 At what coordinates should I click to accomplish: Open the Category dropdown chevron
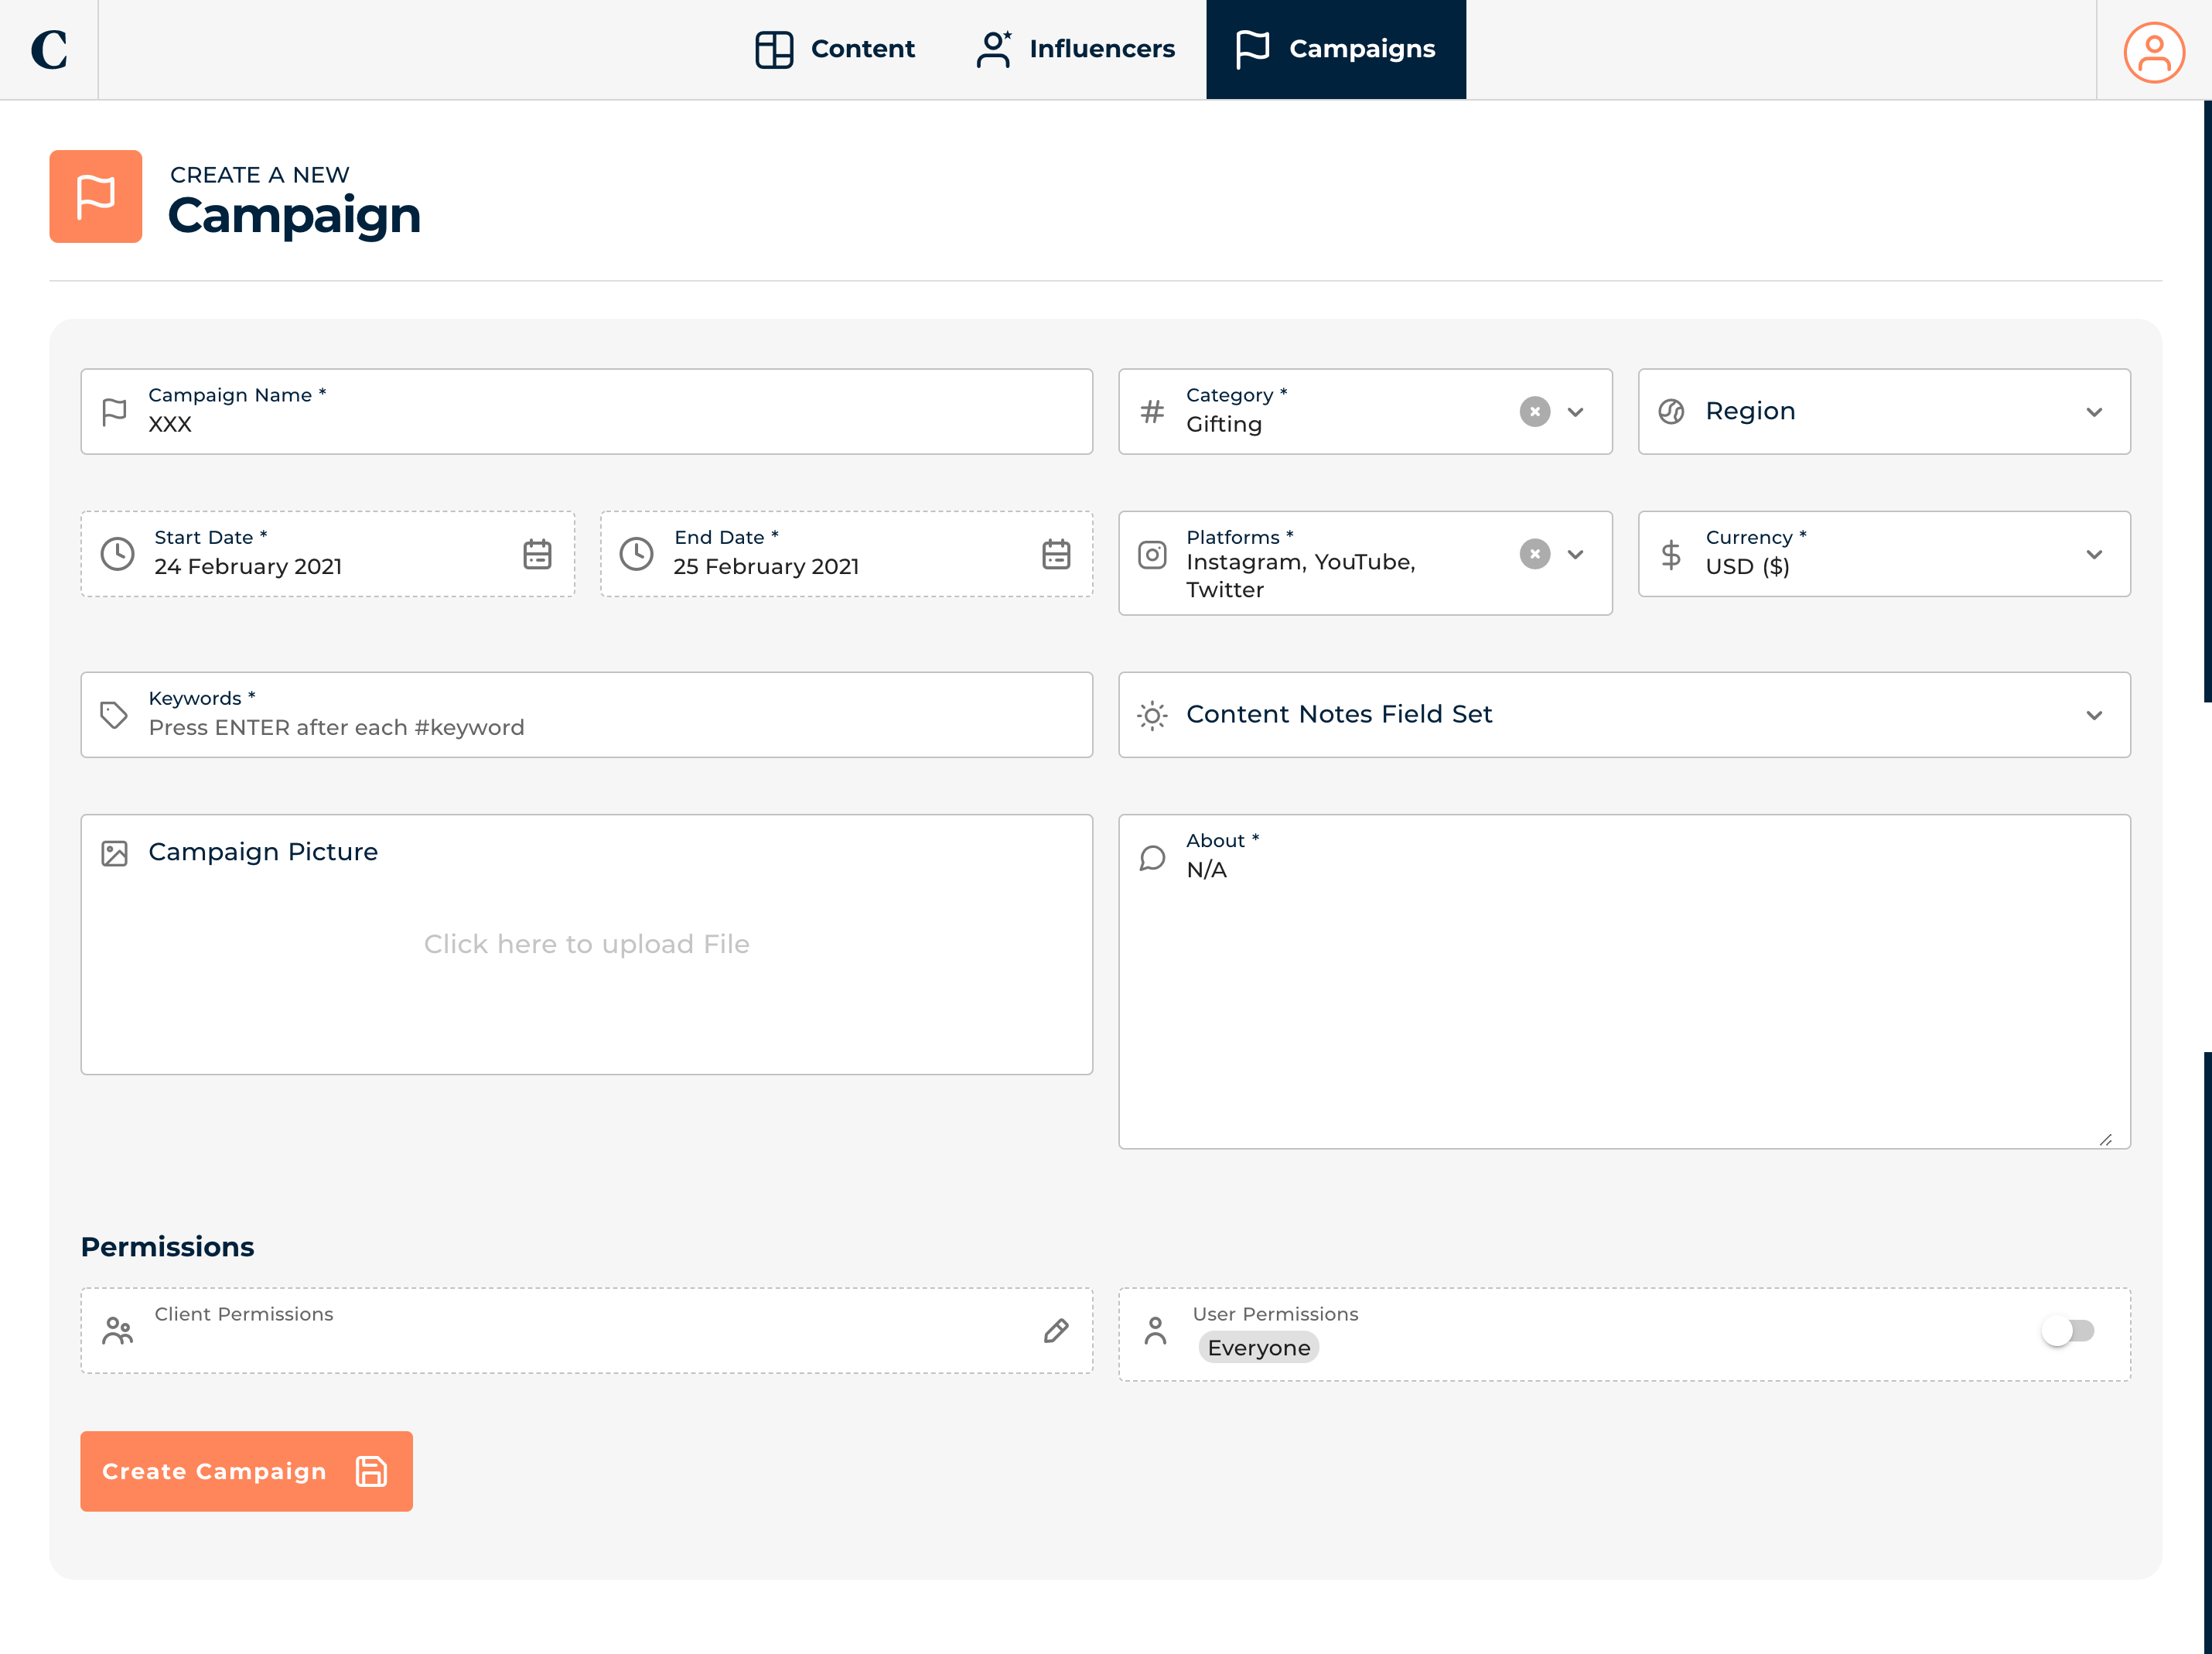(1575, 412)
